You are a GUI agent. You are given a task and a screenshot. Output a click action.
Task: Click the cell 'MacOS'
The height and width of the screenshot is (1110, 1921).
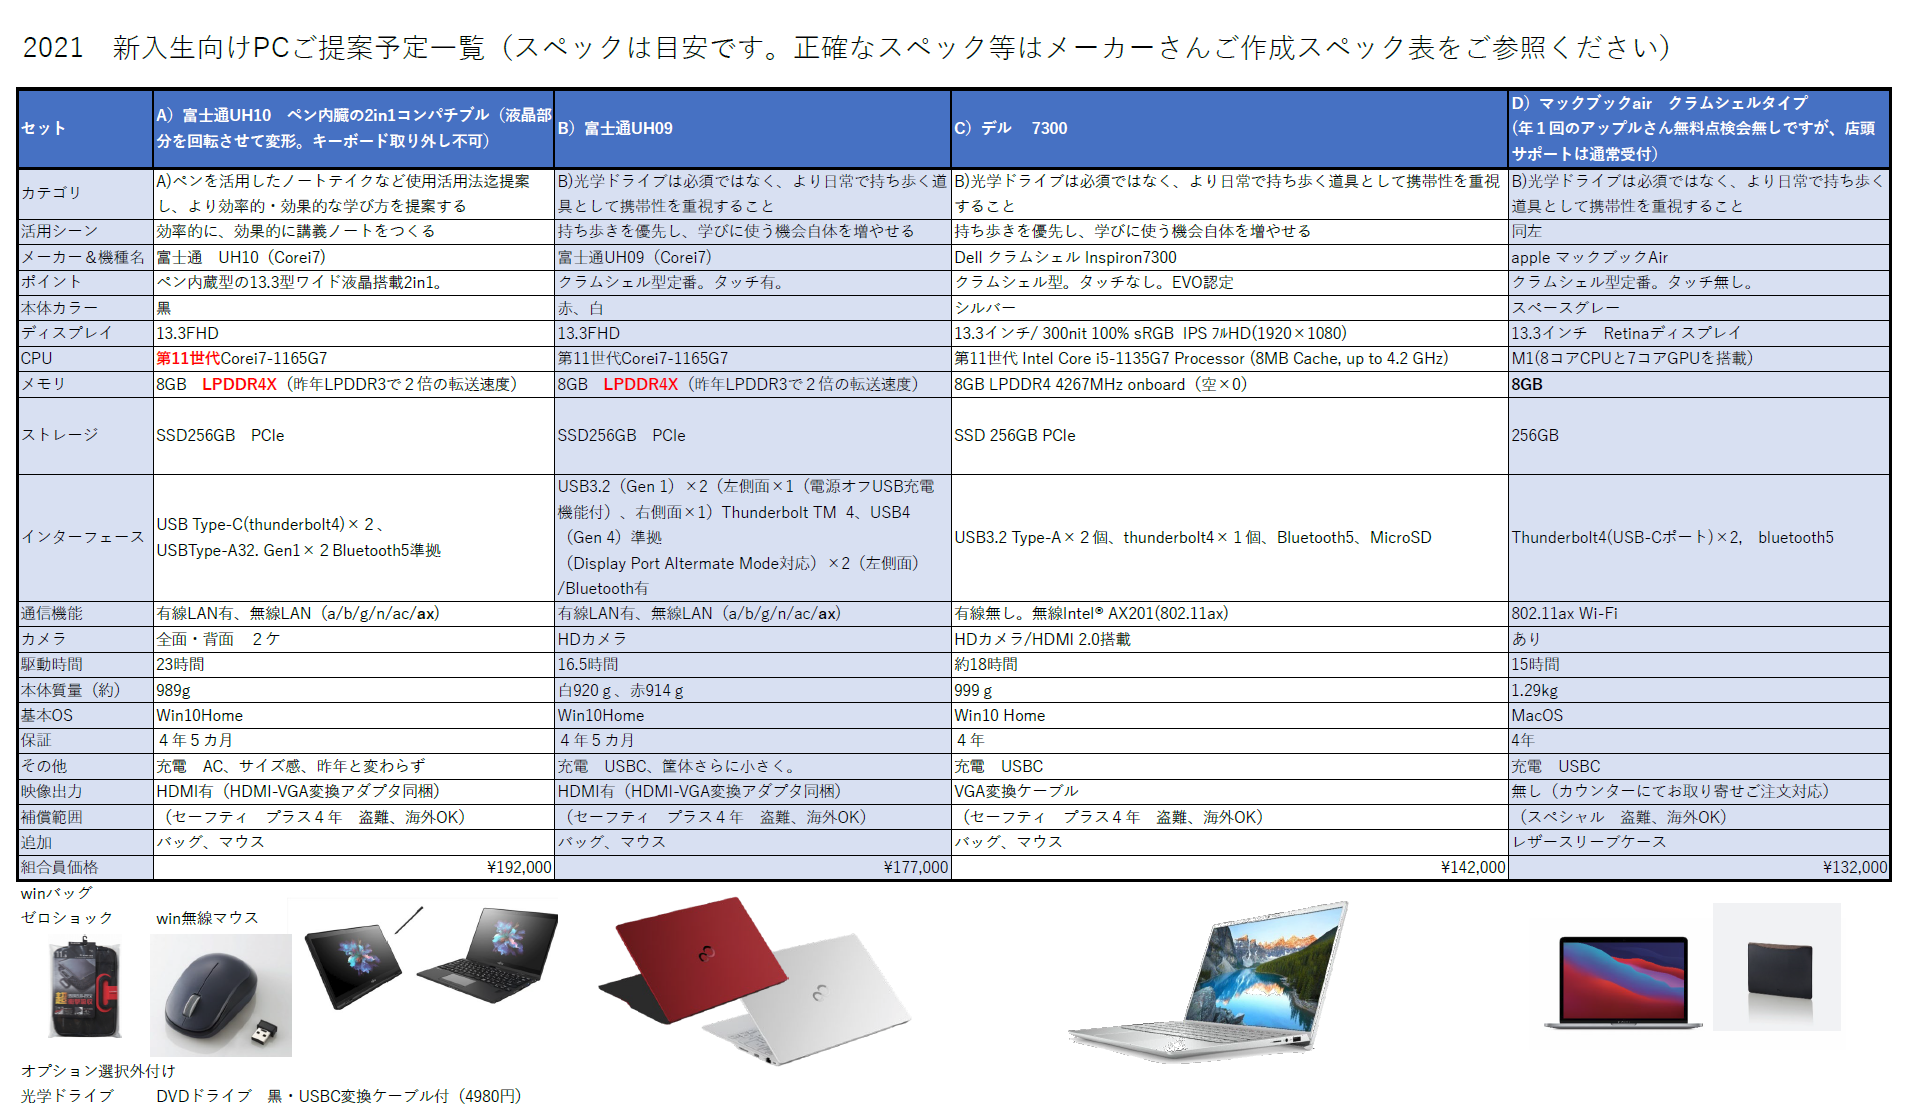(1699, 715)
